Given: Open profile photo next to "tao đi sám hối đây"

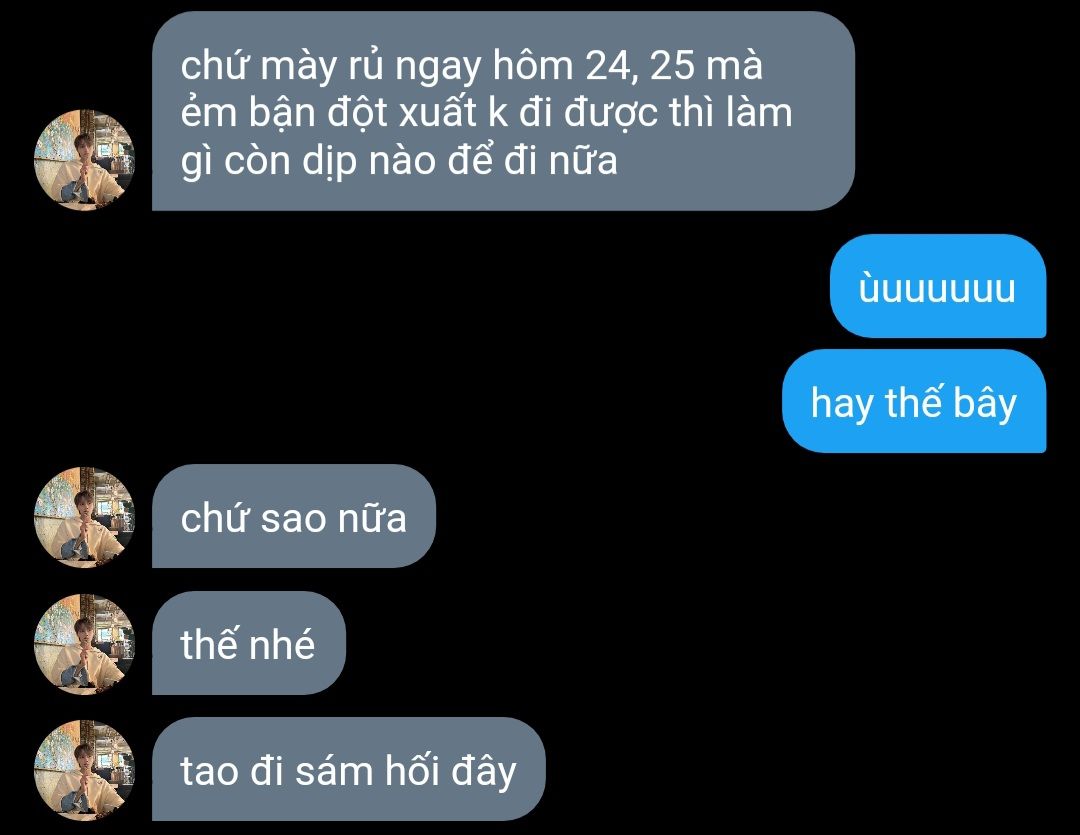Looking at the screenshot, I should (x=85, y=770).
